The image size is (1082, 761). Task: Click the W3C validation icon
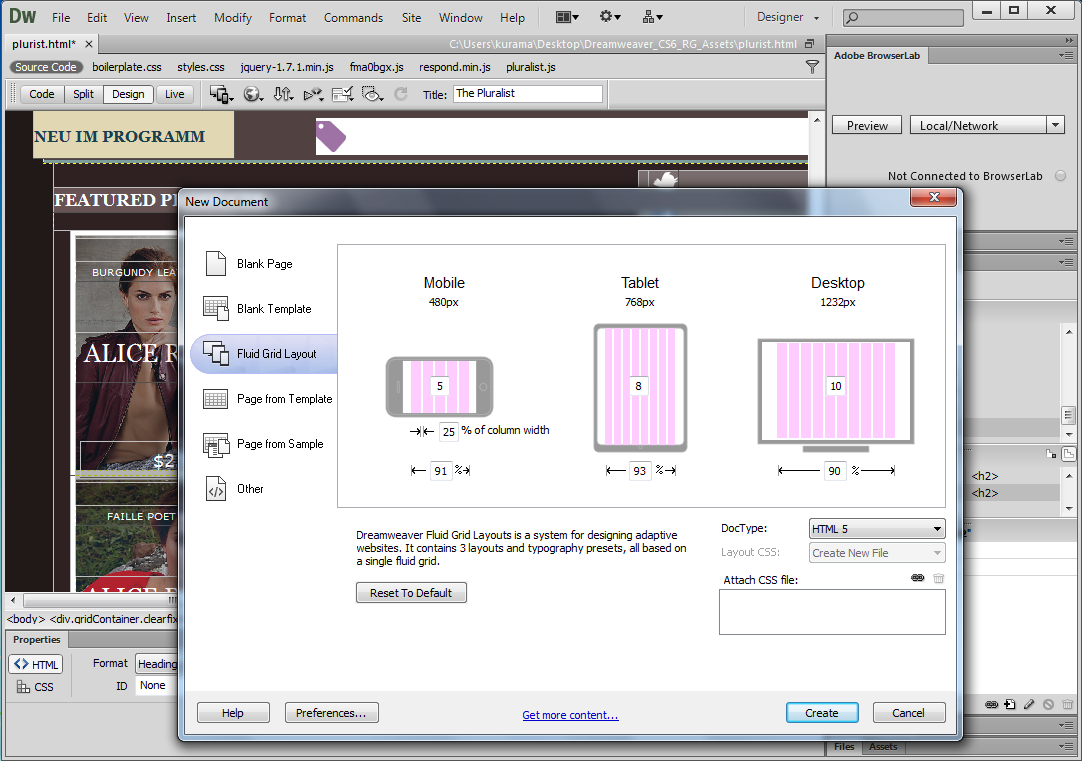pos(313,94)
